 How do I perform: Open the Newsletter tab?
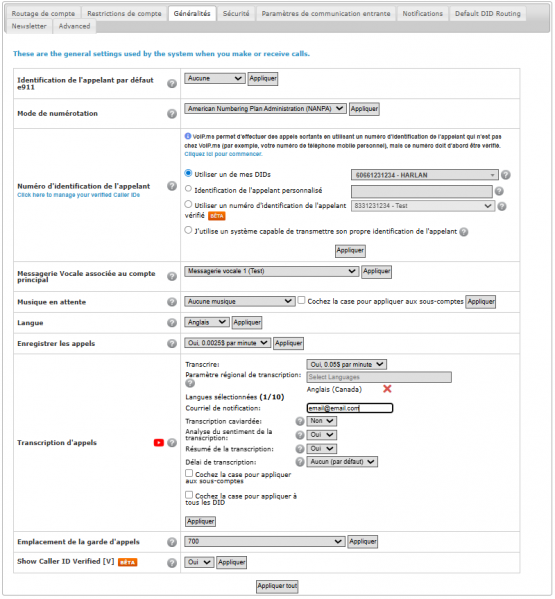[x=29, y=26]
